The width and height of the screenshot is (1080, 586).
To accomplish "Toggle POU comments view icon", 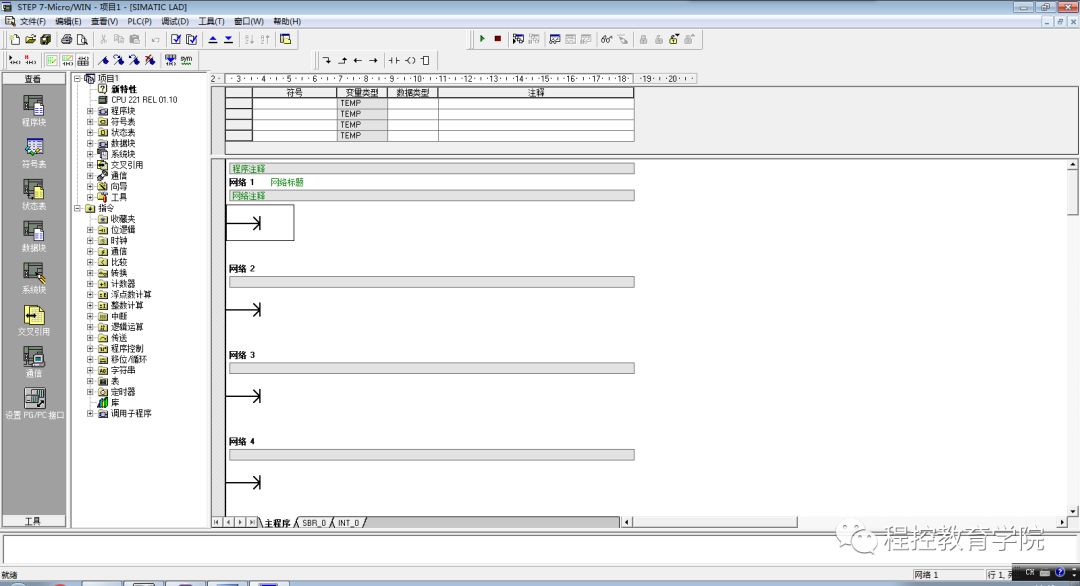I will click(52, 60).
